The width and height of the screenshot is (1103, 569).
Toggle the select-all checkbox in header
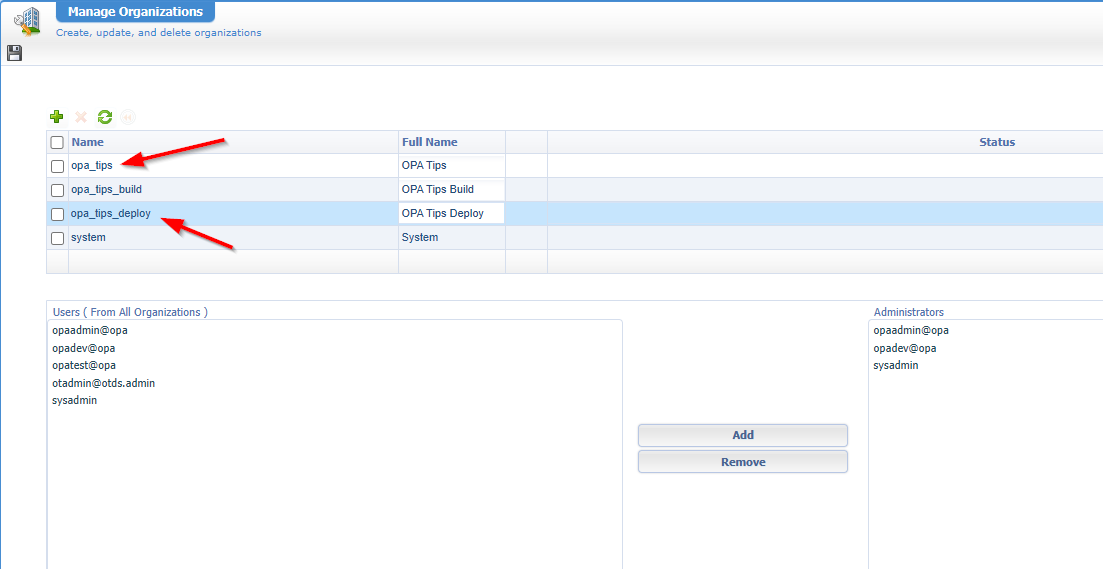coord(57,142)
